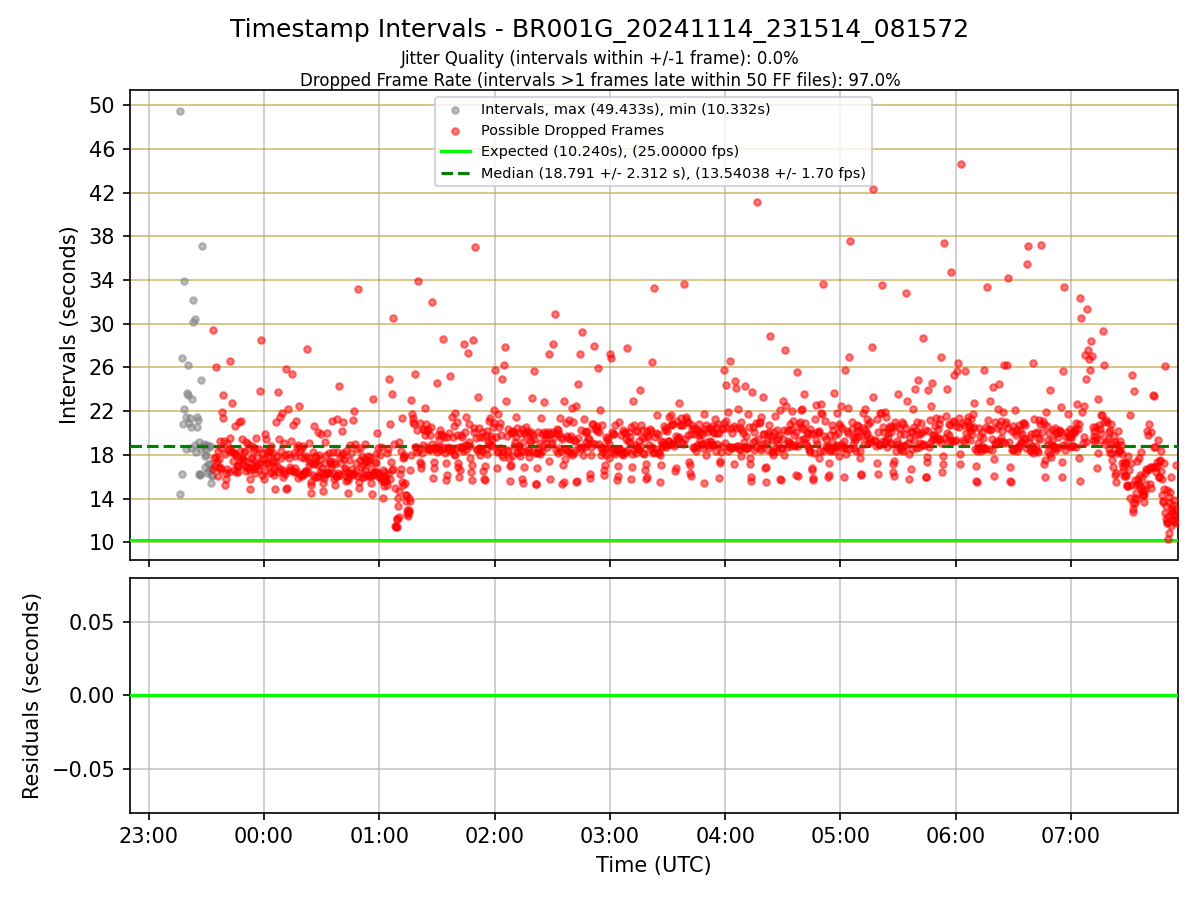
Task: Click the '−0.05' residuals tick label
Action: [84, 769]
